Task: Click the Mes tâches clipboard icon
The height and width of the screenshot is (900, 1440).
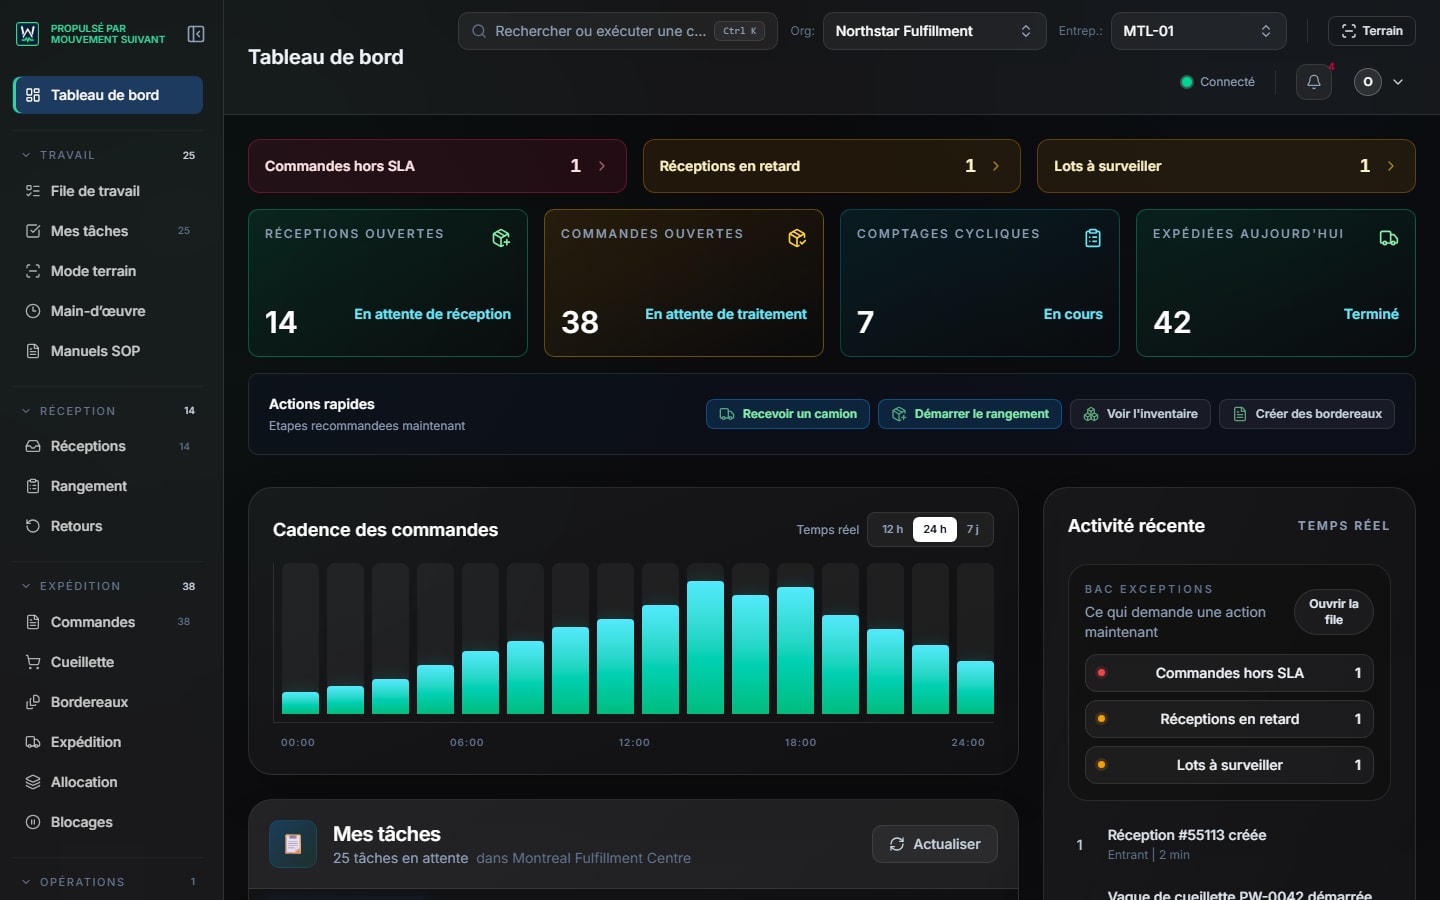Action: click(293, 844)
